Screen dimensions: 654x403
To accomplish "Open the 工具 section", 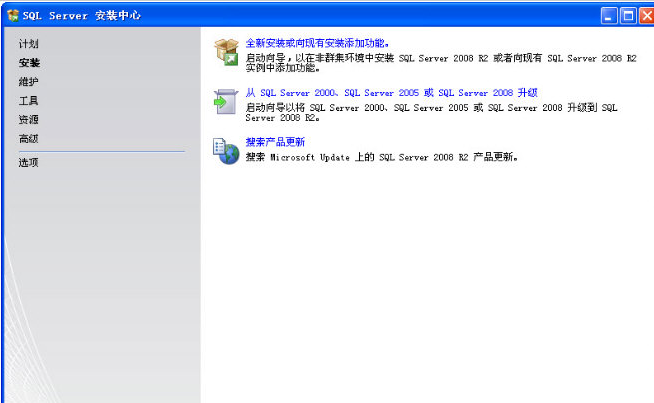I will [28, 101].
